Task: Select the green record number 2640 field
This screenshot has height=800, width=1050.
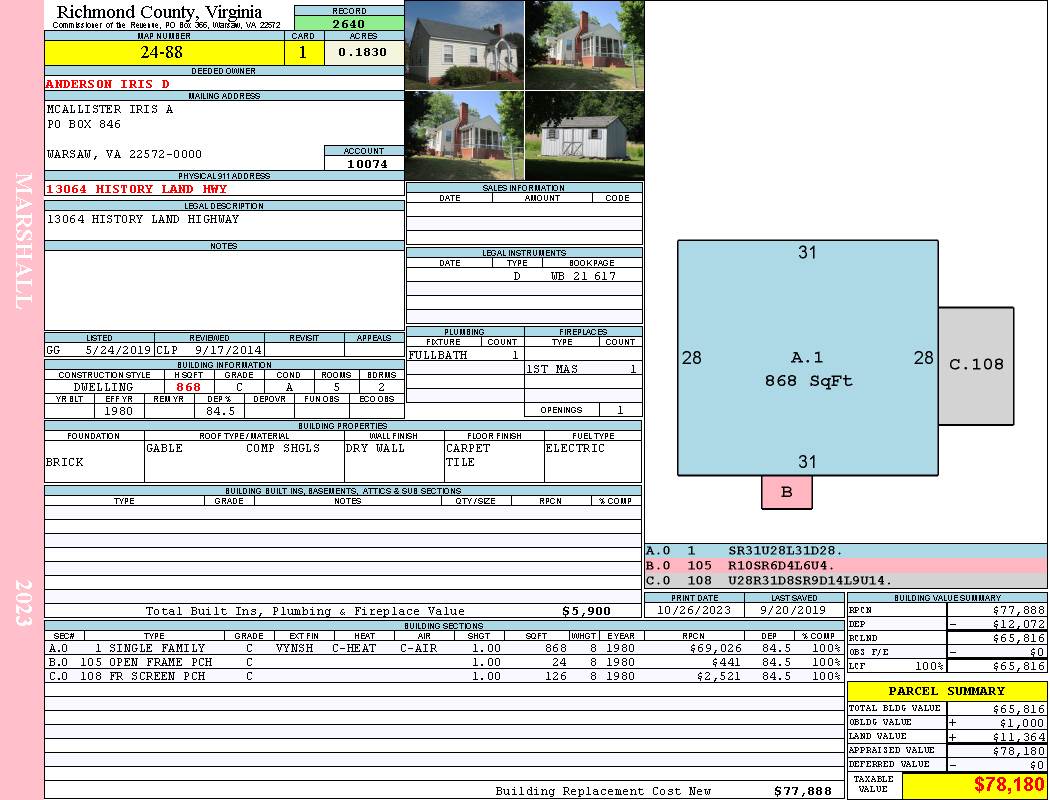Action: click(x=349, y=23)
